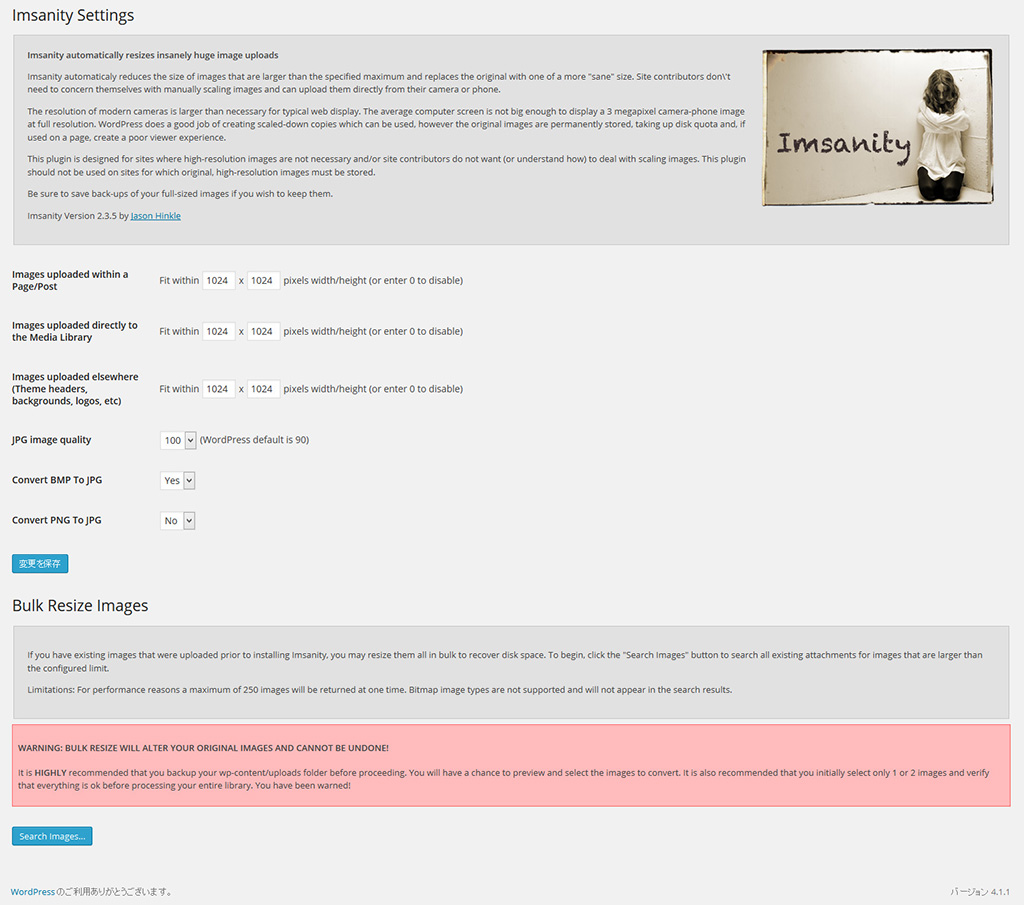This screenshot has width=1024, height=905.
Task: Click the Bulk Resize Images heading
Action: pyautogui.click(x=80, y=605)
